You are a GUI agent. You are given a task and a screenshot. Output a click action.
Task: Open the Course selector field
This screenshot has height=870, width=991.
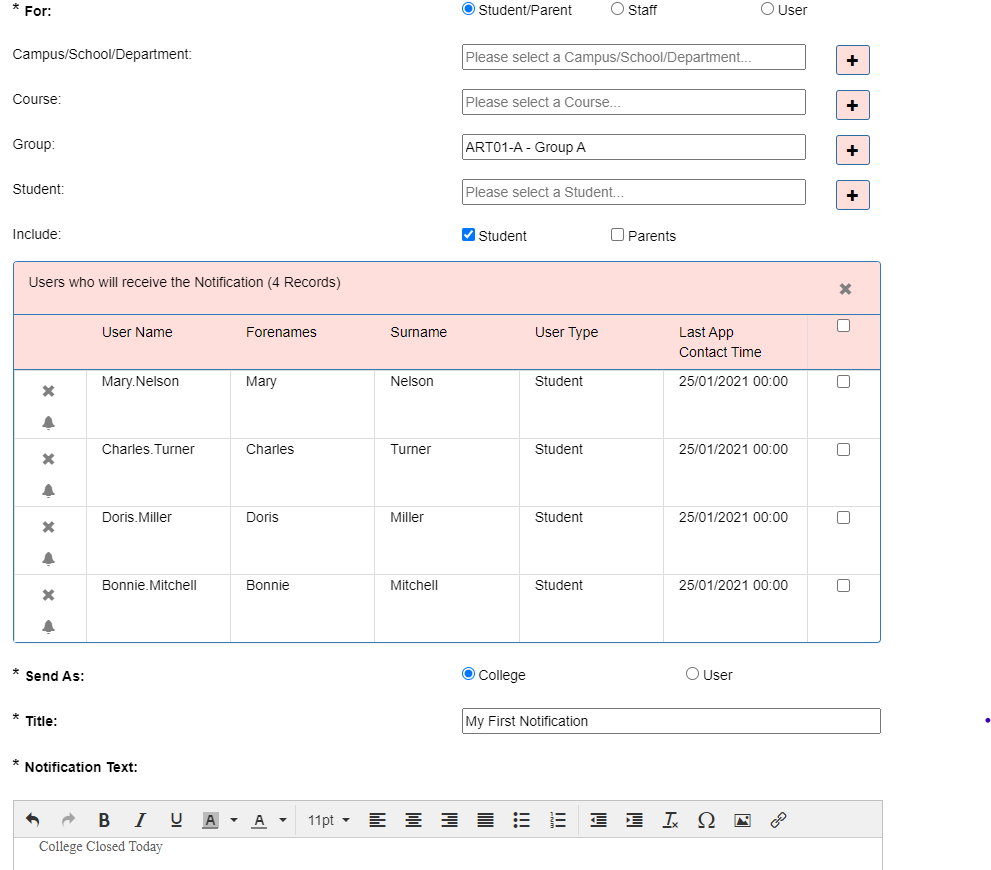coord(633,102)
